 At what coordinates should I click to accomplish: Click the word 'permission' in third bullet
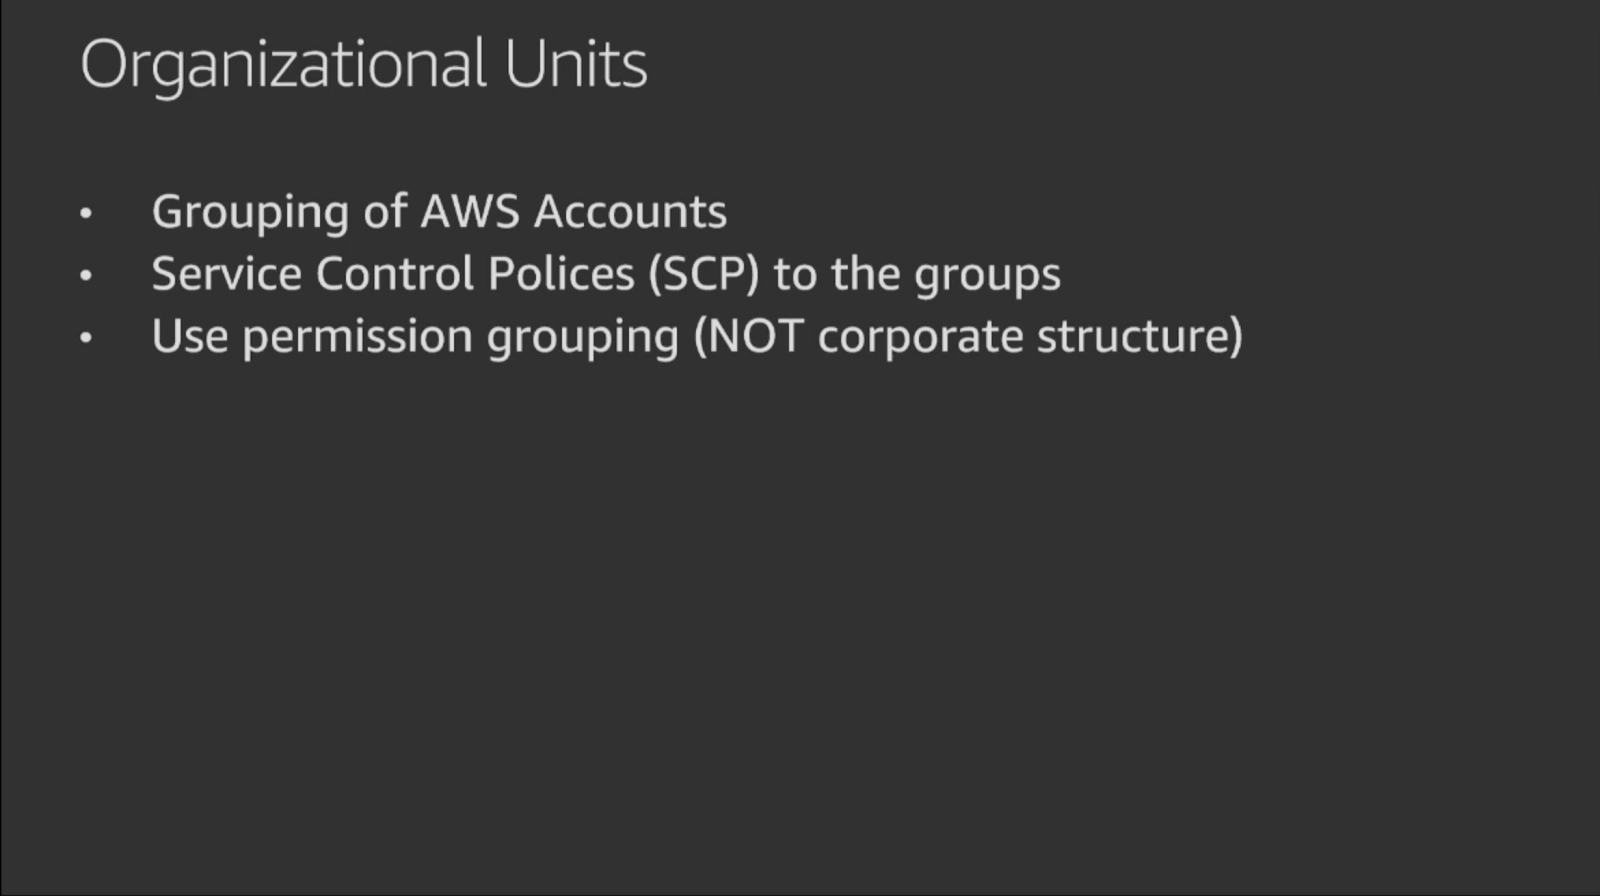(x=358, y=338)
